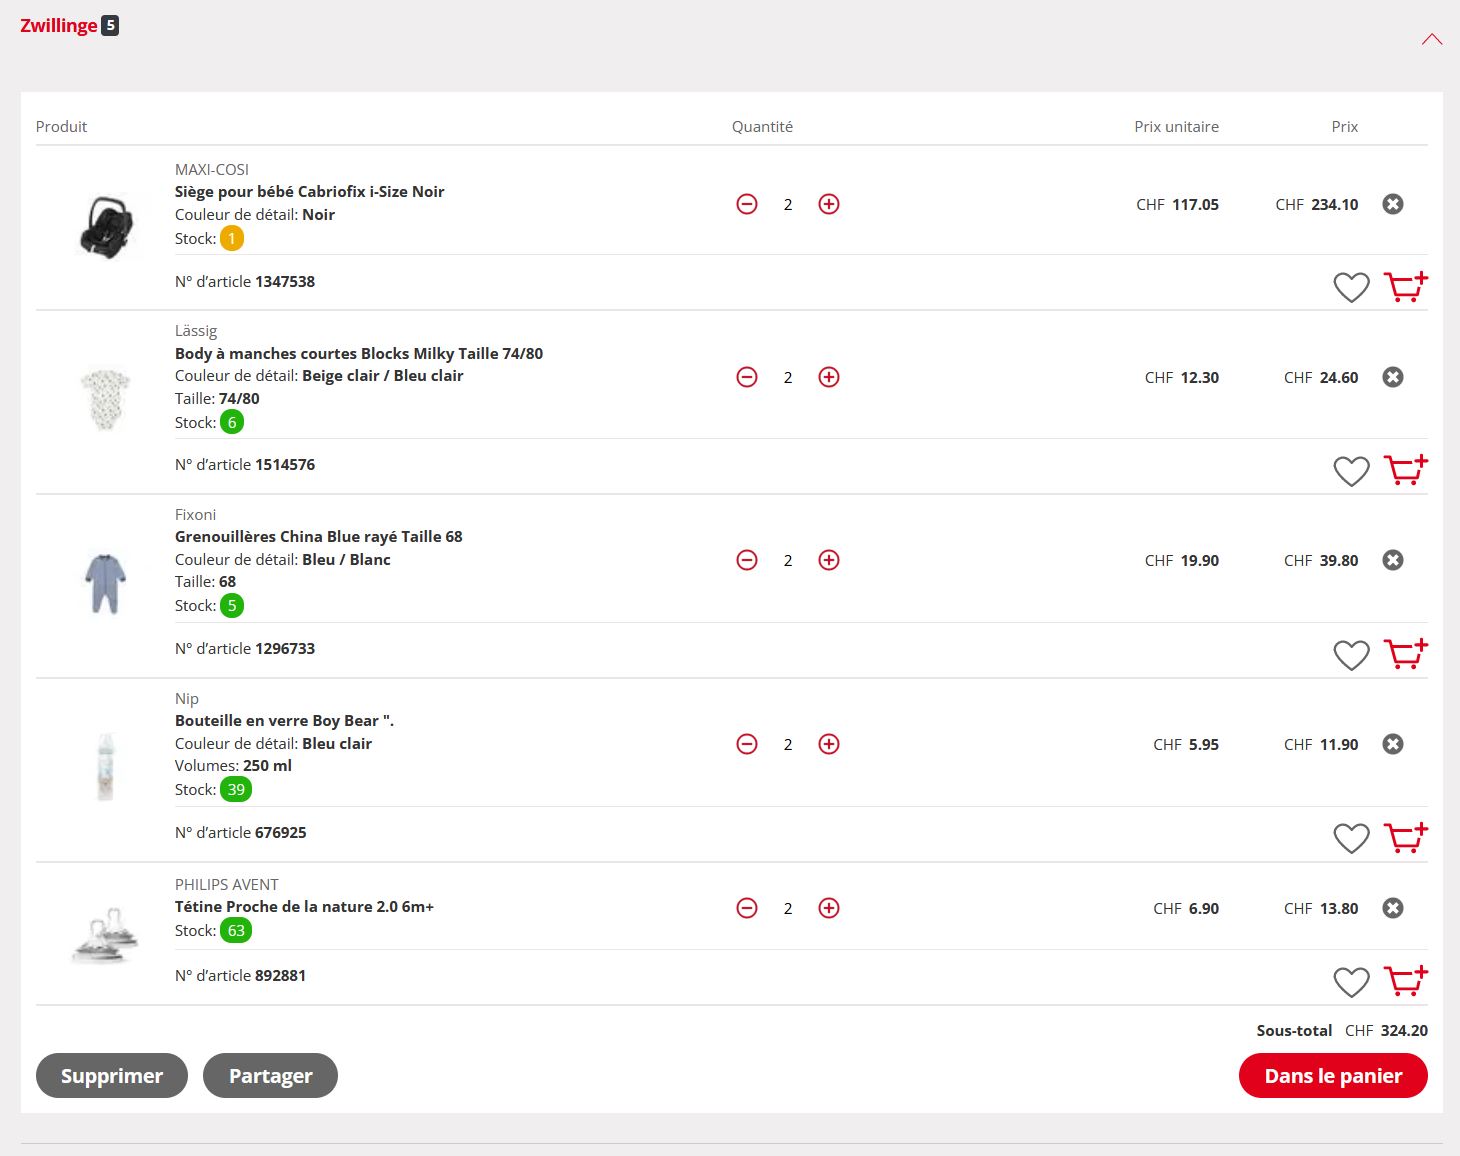Remove Philips Avent Tétine from list
Viewport: 1460px width, 1156px height.
(x=1393, y=908)
